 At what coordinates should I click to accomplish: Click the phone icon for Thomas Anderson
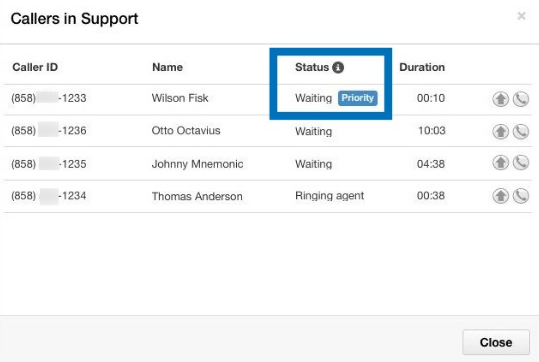521,196
